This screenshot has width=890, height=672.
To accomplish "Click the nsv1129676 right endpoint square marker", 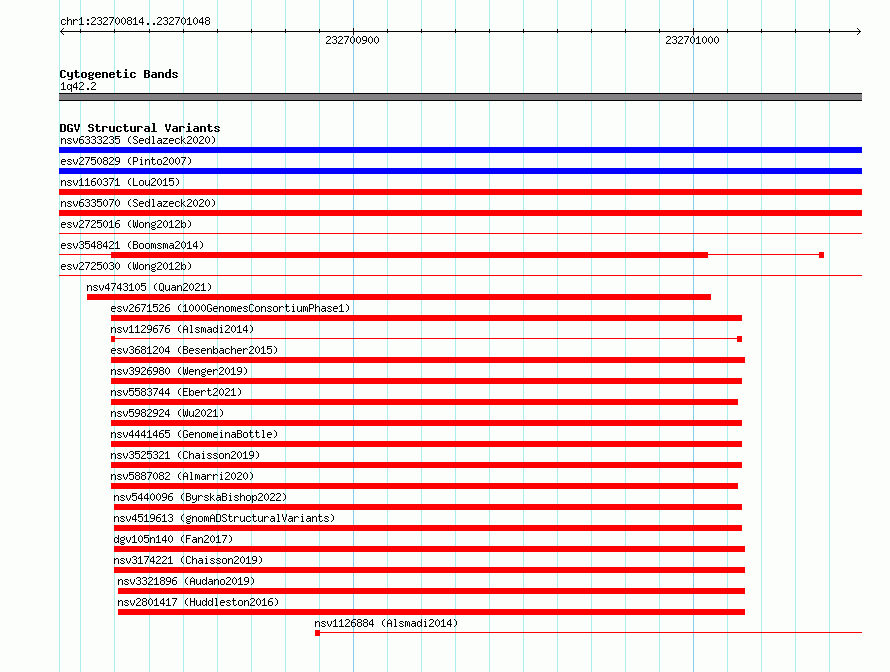I will coord(740,339).
